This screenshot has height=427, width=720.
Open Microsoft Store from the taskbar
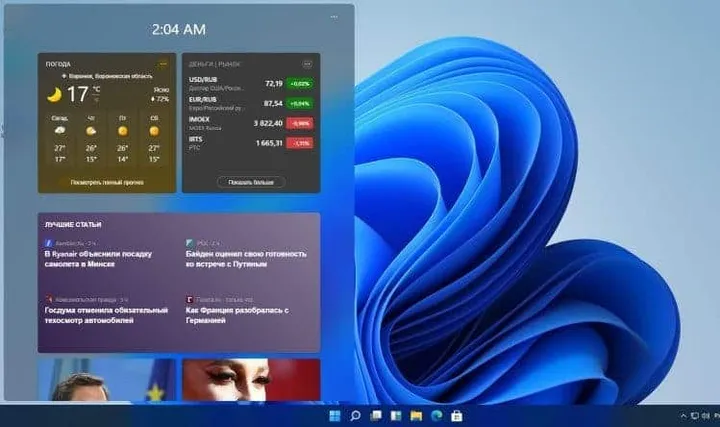457,415
